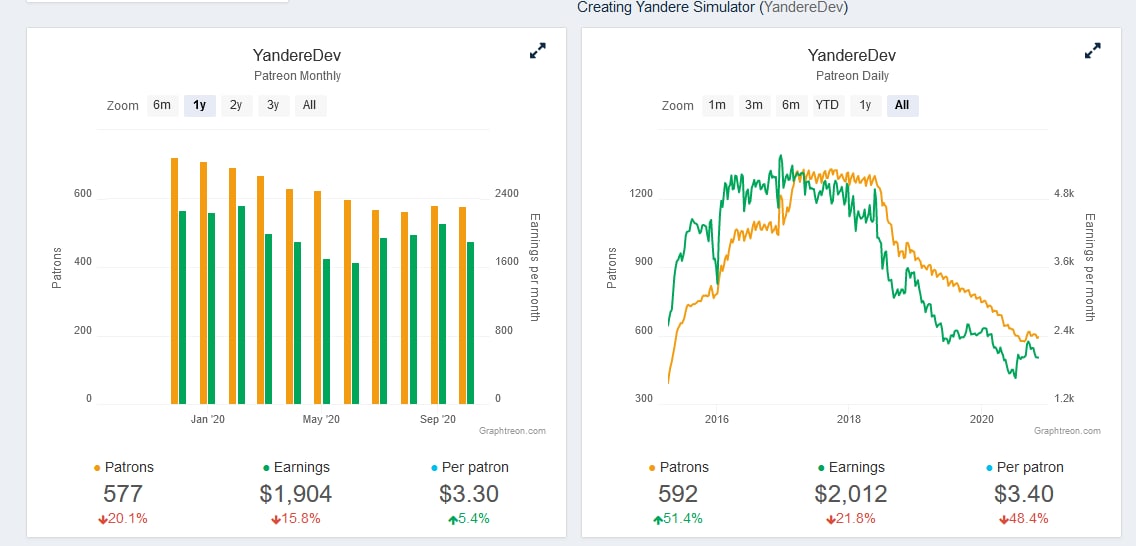The image size is (1136, 546).
Task: Open the Graphtreon.com credit under the Daily chart
Action: [x=1067, y=431]
